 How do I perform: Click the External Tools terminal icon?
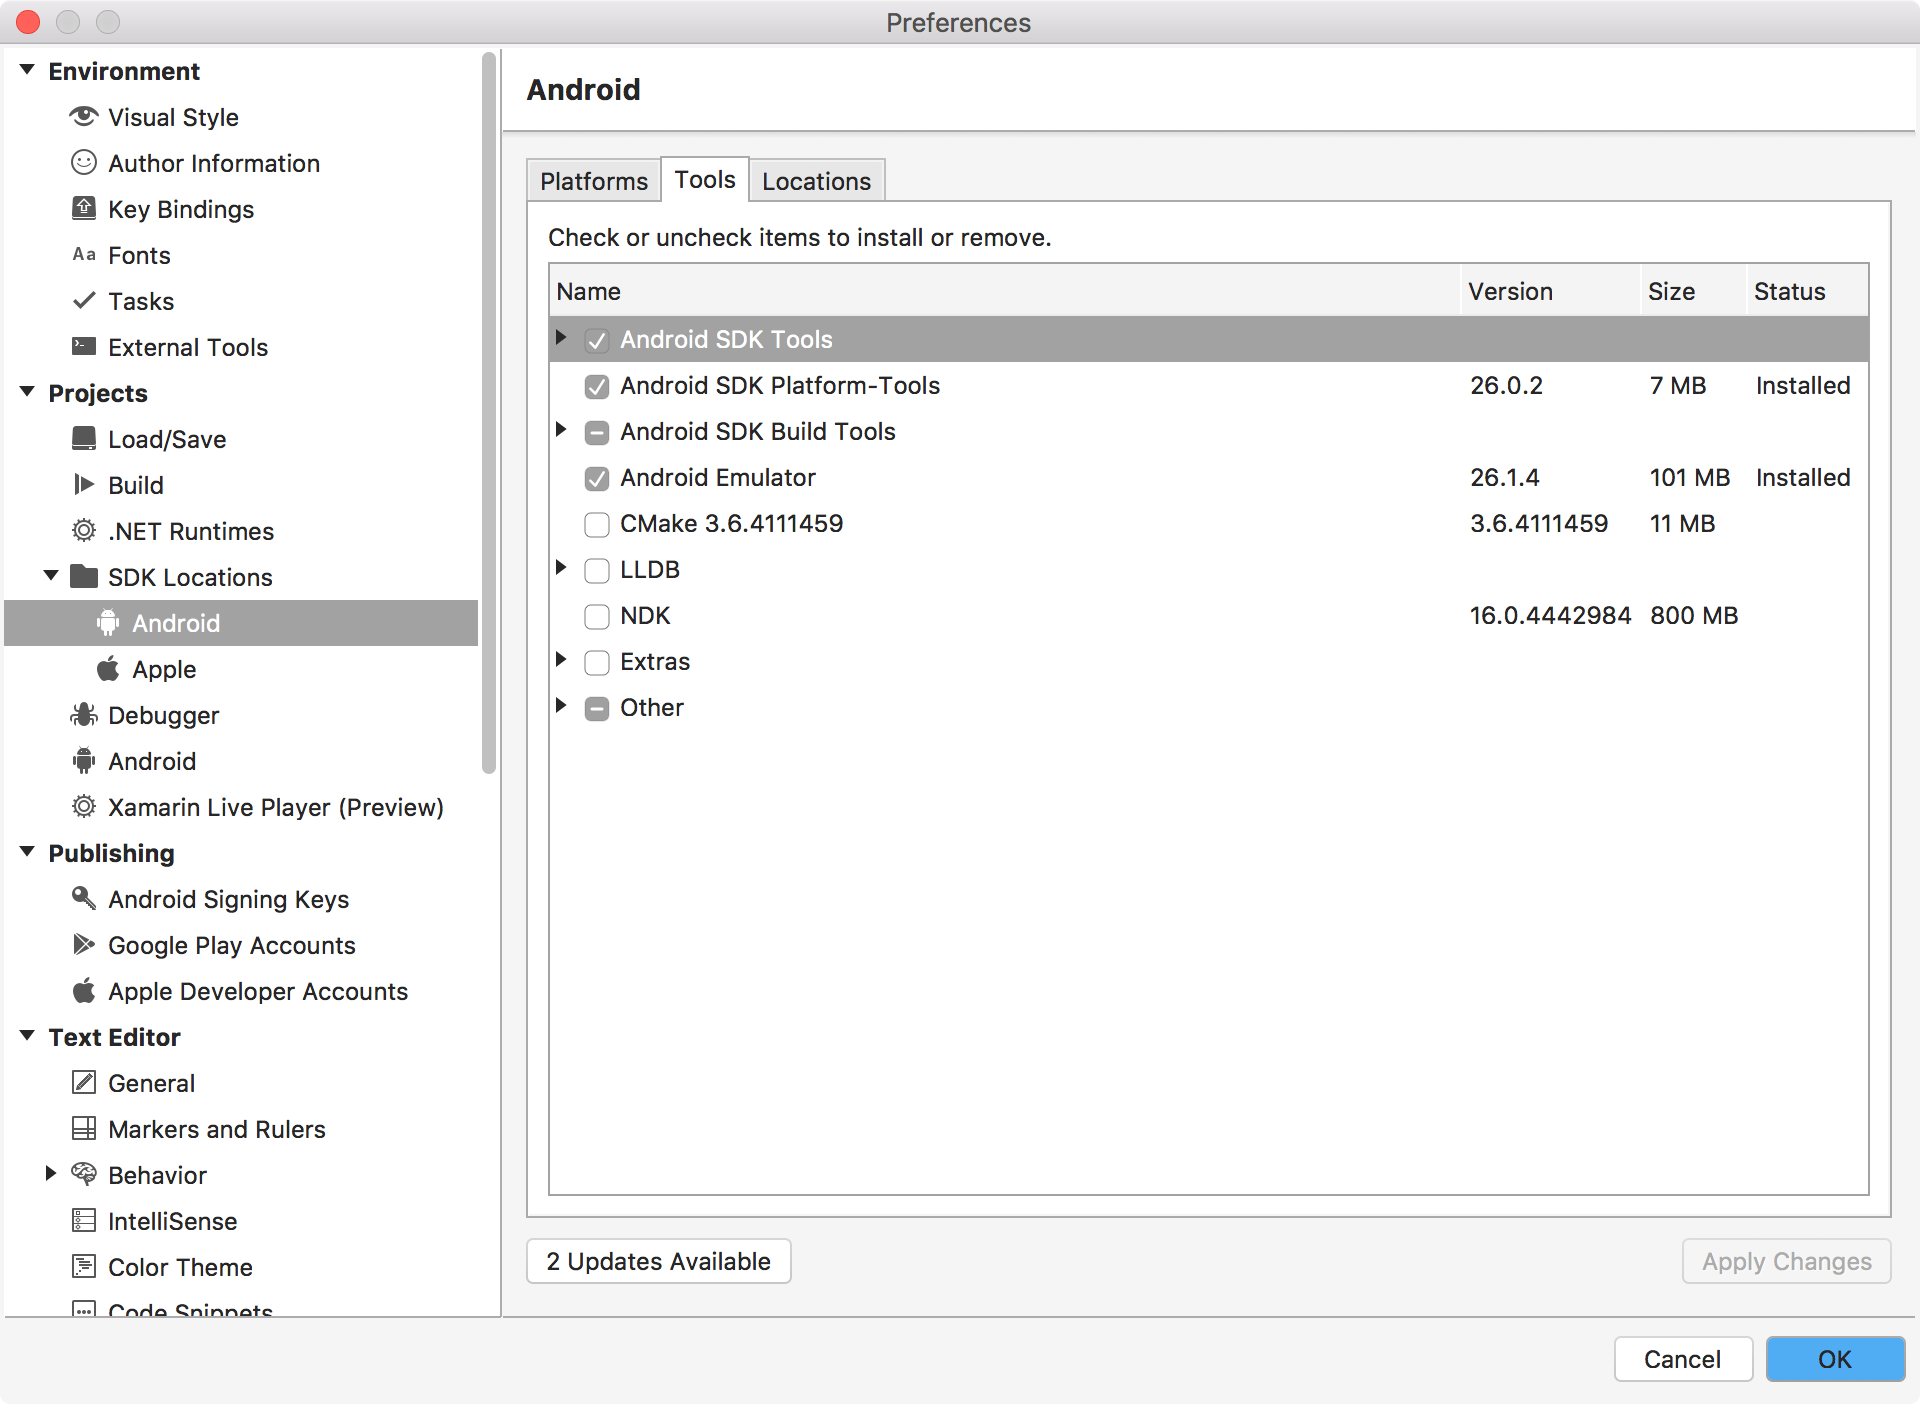[x=84, y=347]
